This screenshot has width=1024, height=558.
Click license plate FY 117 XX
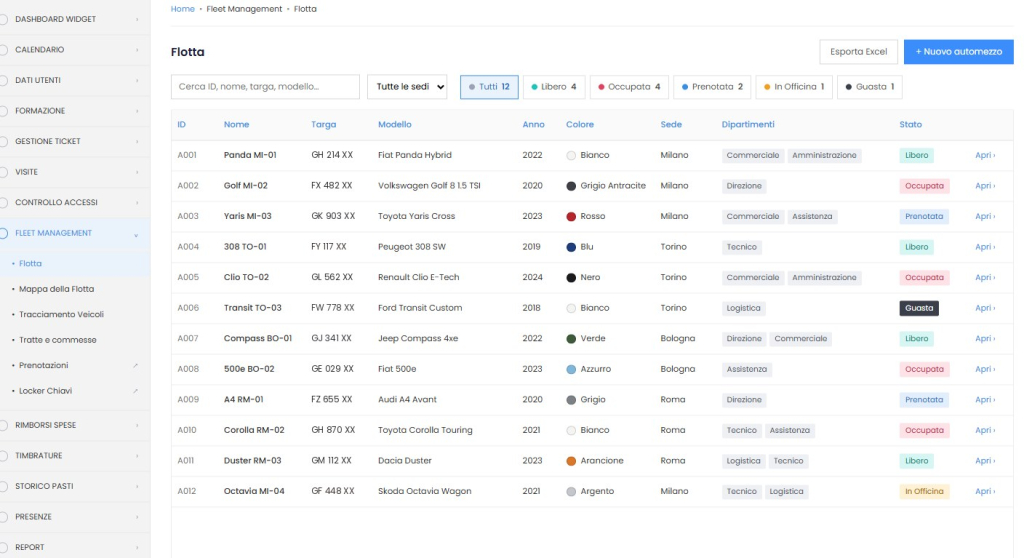(x=328, y=247)
